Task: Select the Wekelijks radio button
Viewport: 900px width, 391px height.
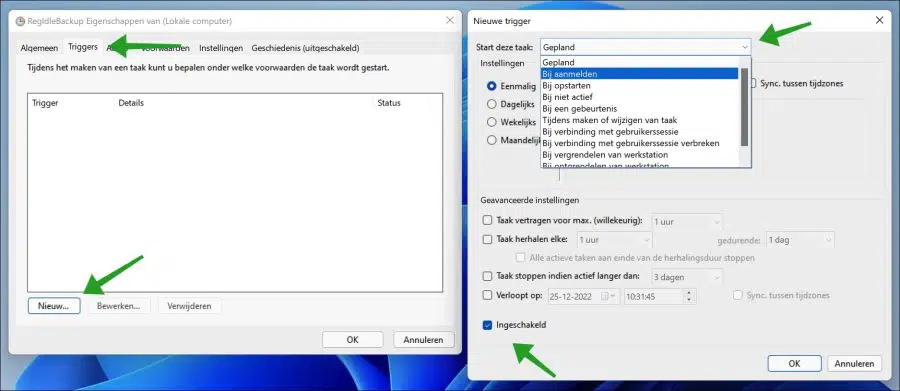Action: point(491,122)
